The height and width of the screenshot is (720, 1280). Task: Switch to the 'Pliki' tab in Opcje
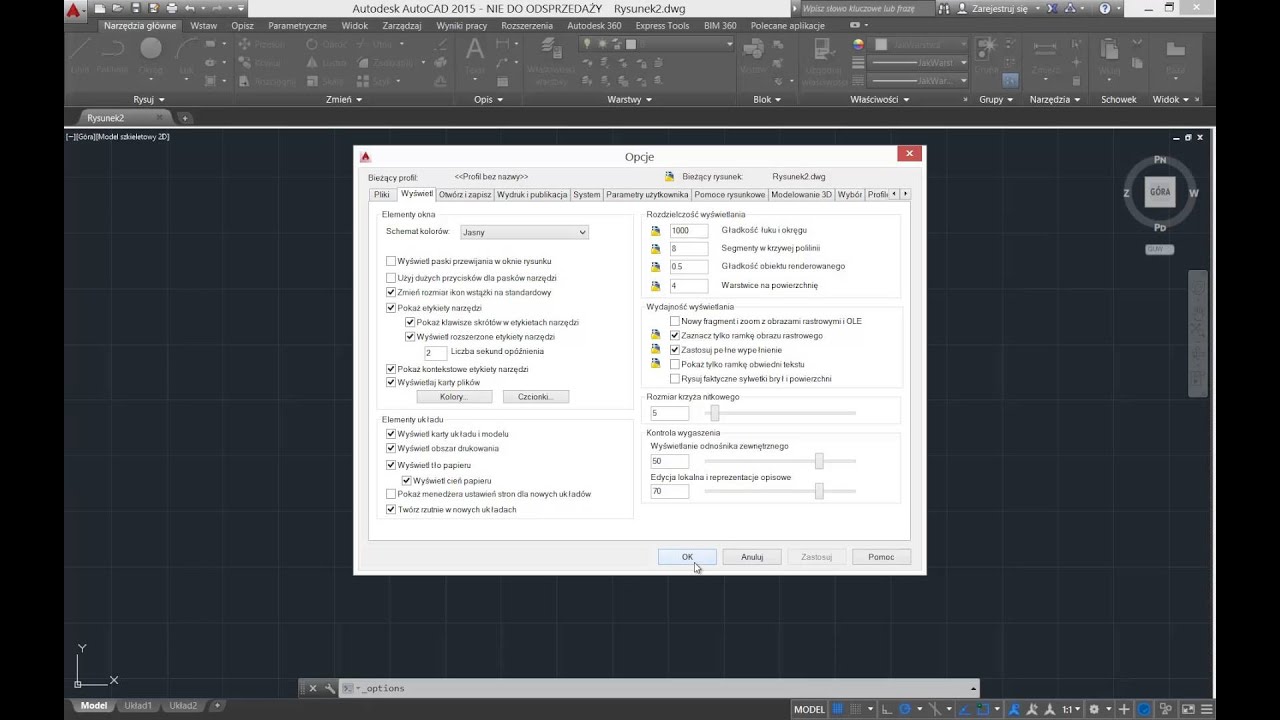382,194
